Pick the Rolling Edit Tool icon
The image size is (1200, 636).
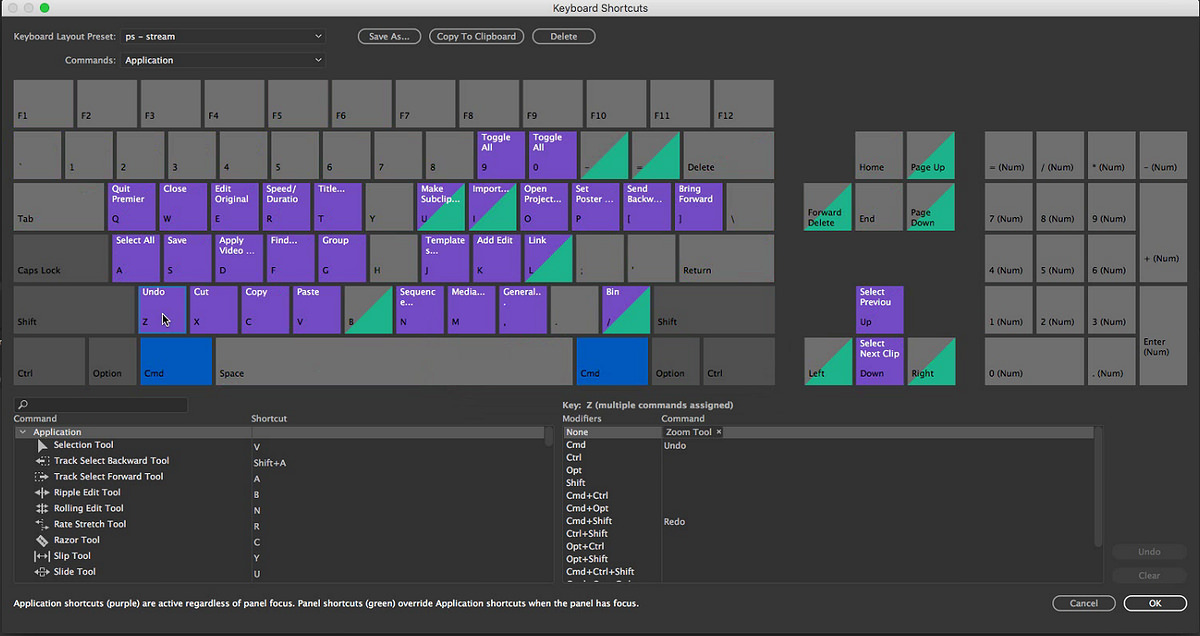coord(42,509)
